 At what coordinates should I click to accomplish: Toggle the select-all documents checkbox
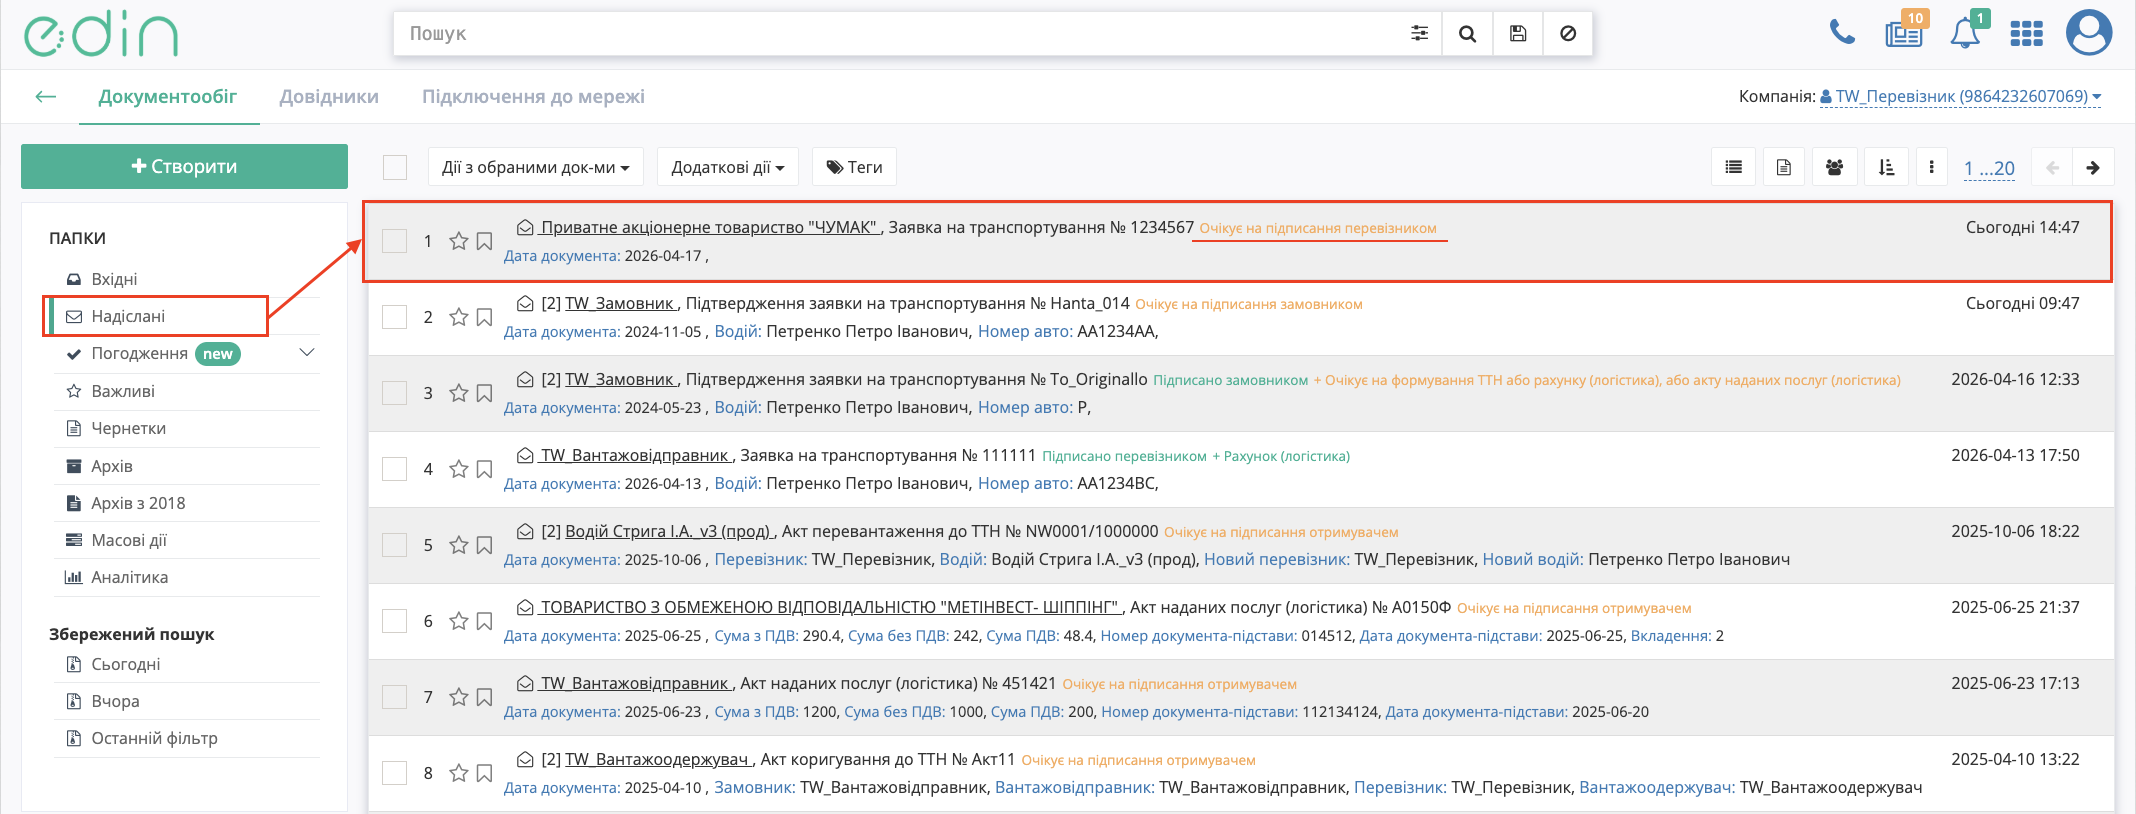(395, 167)
